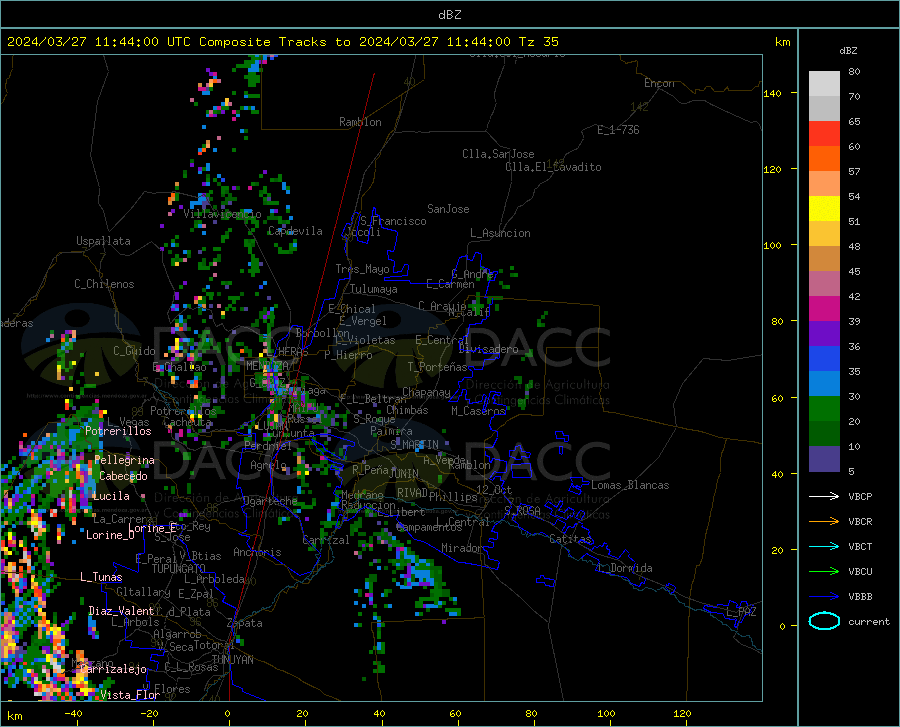Click the 'Tres_Mayo' place label
This screenshot has height=727, width=900.
[x=362, y=269]
